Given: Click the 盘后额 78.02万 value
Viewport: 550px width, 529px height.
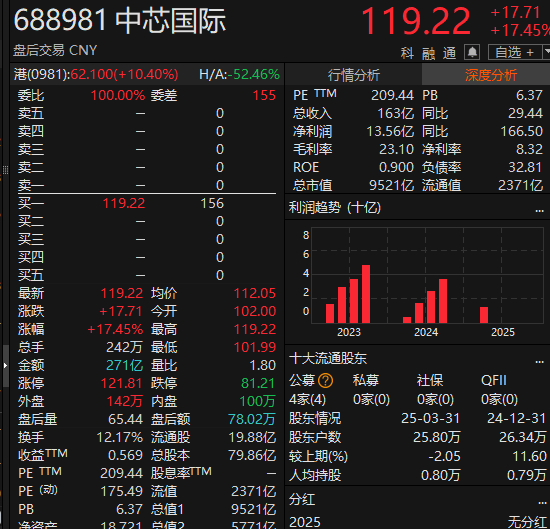Looking at the screenshot, I should point(252,419).
